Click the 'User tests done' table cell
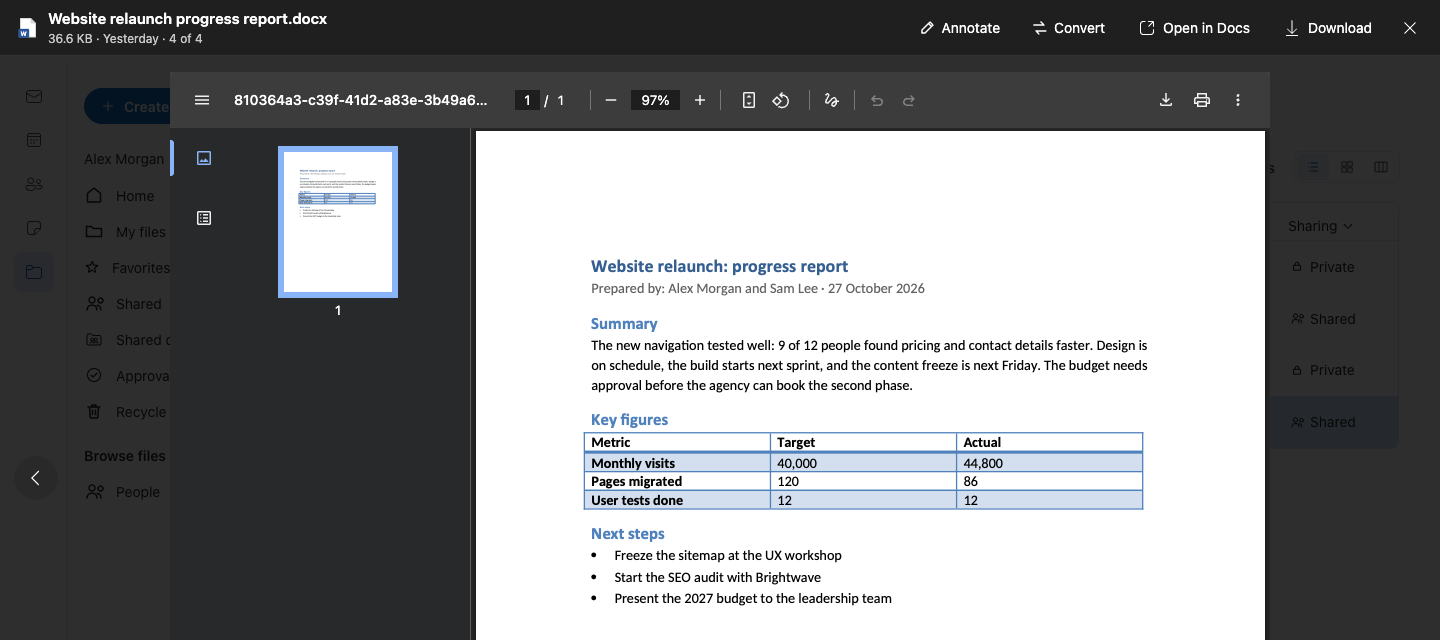 (677, 500)
